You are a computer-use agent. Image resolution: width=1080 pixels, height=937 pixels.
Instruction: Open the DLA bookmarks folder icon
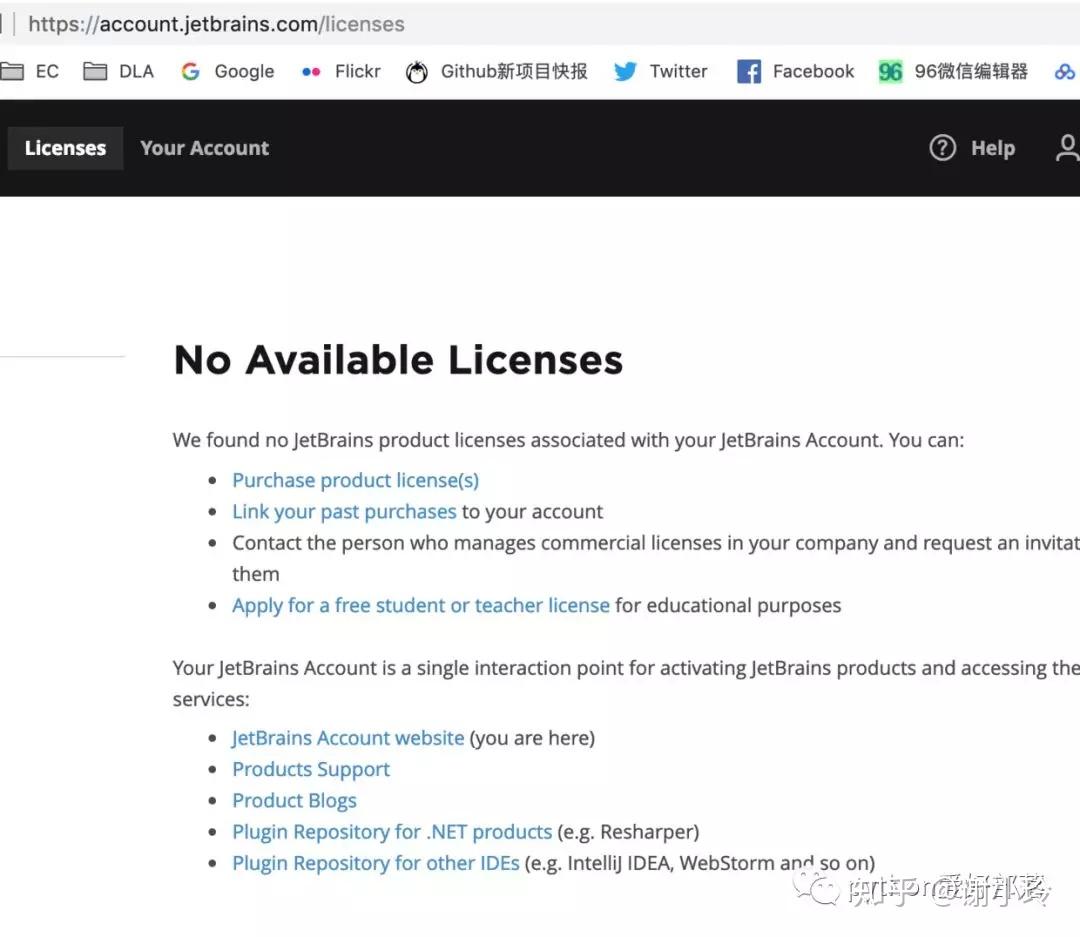pyautogui.click(x=95, y=71)
